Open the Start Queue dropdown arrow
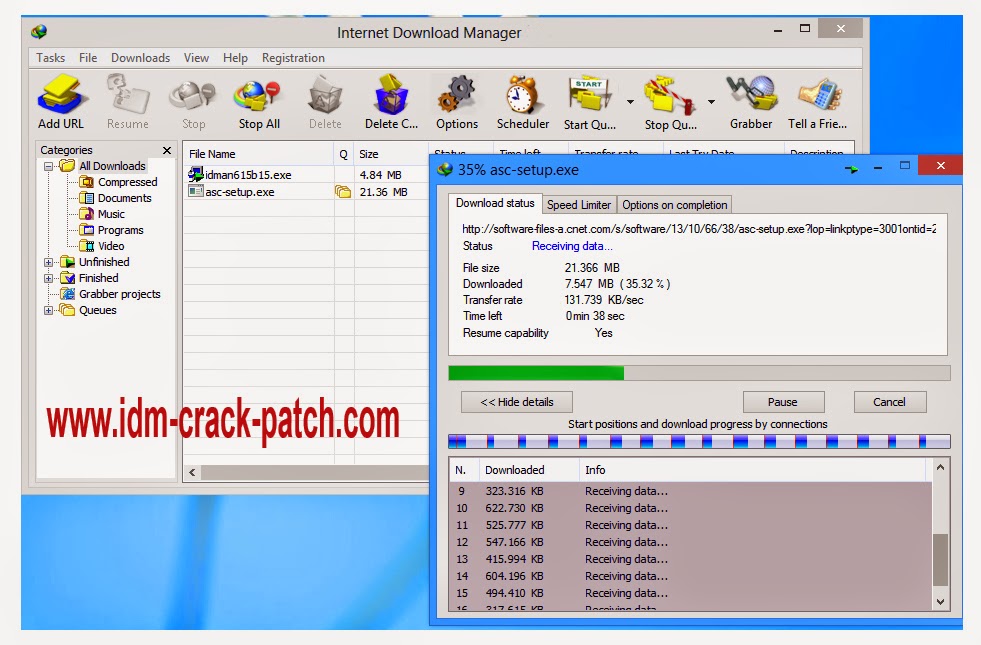 [630, 101]
